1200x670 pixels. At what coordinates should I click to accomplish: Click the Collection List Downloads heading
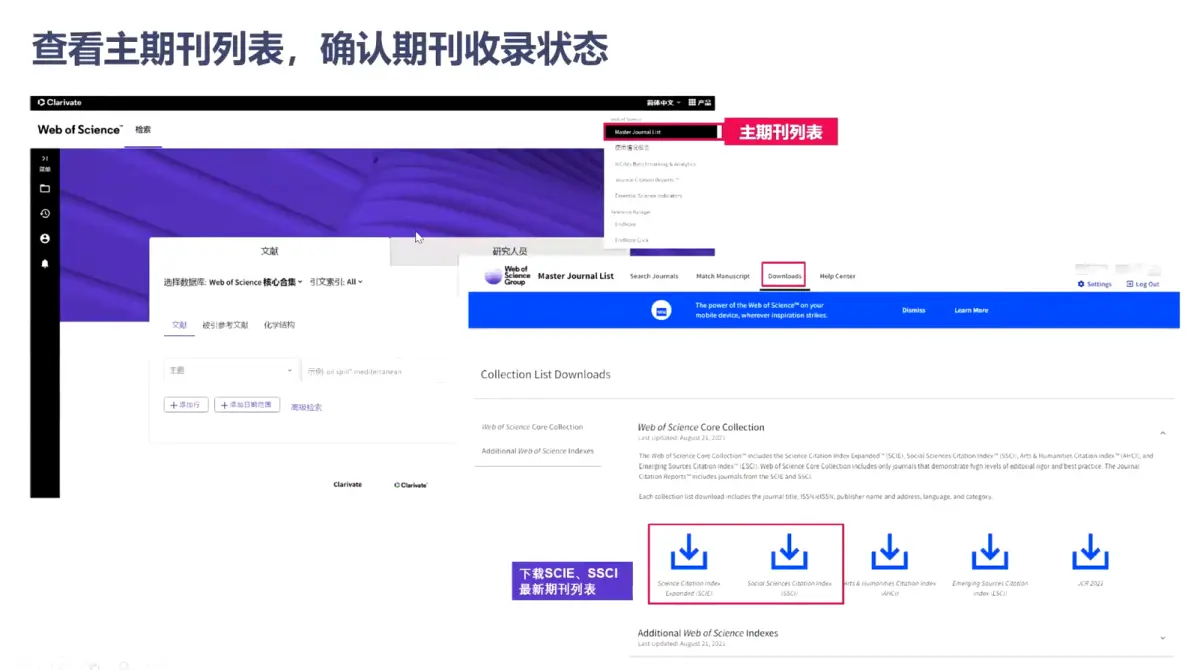coord(545,374)
